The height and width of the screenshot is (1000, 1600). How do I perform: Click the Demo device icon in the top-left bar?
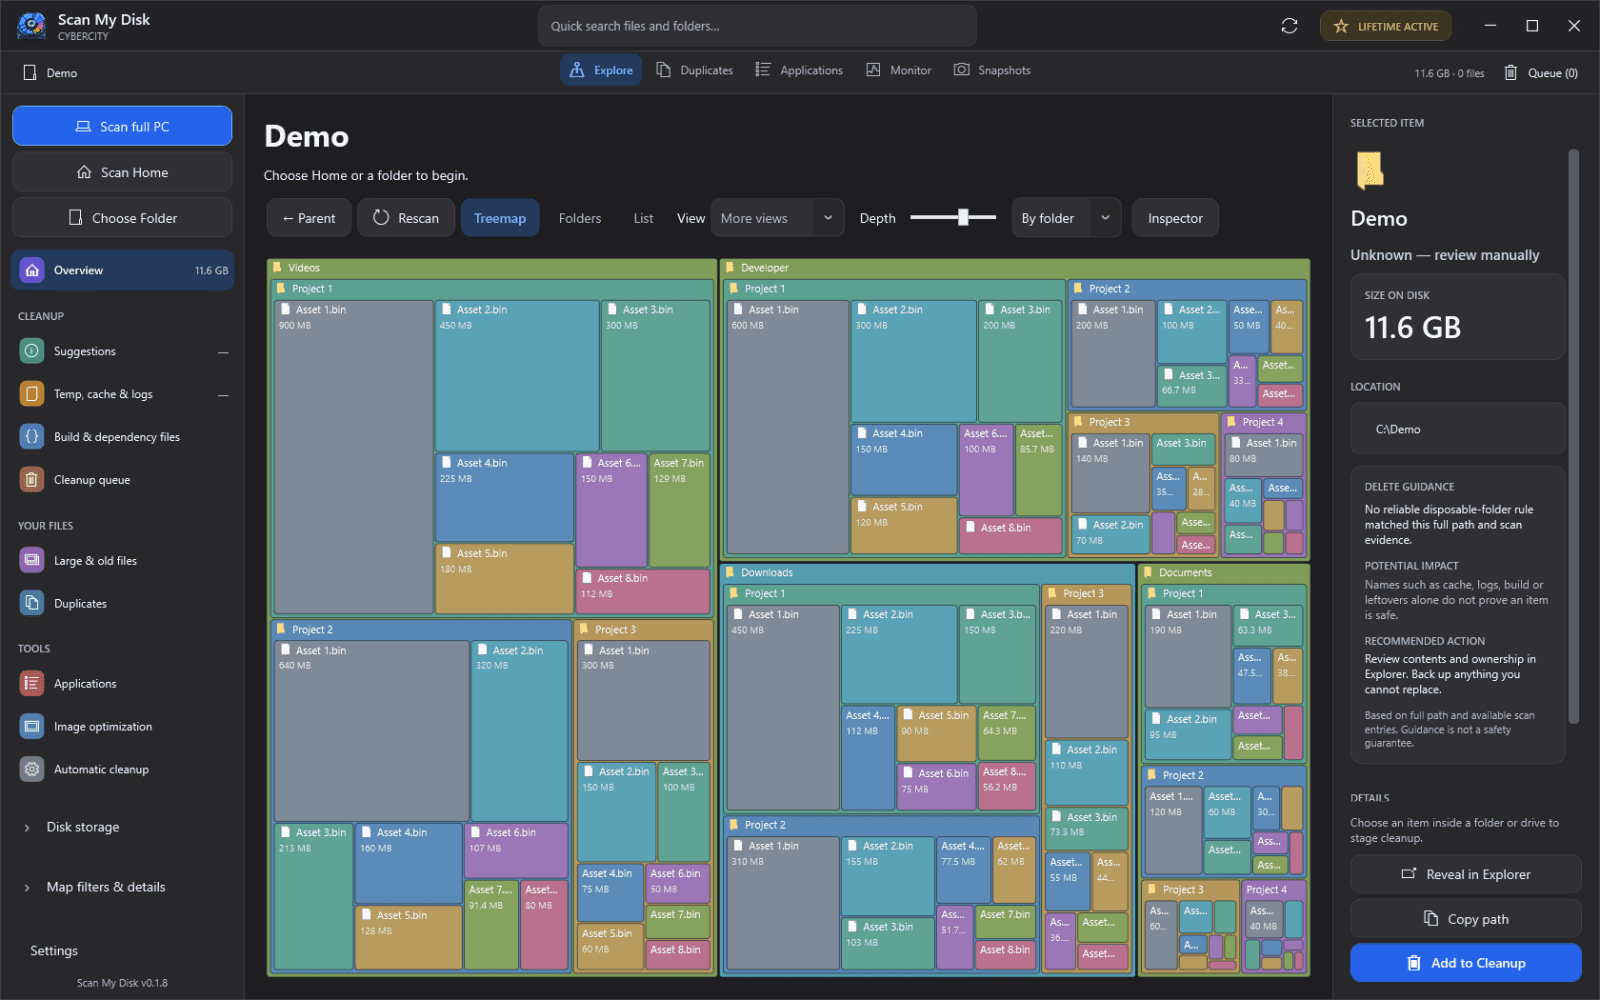[30, 73]
